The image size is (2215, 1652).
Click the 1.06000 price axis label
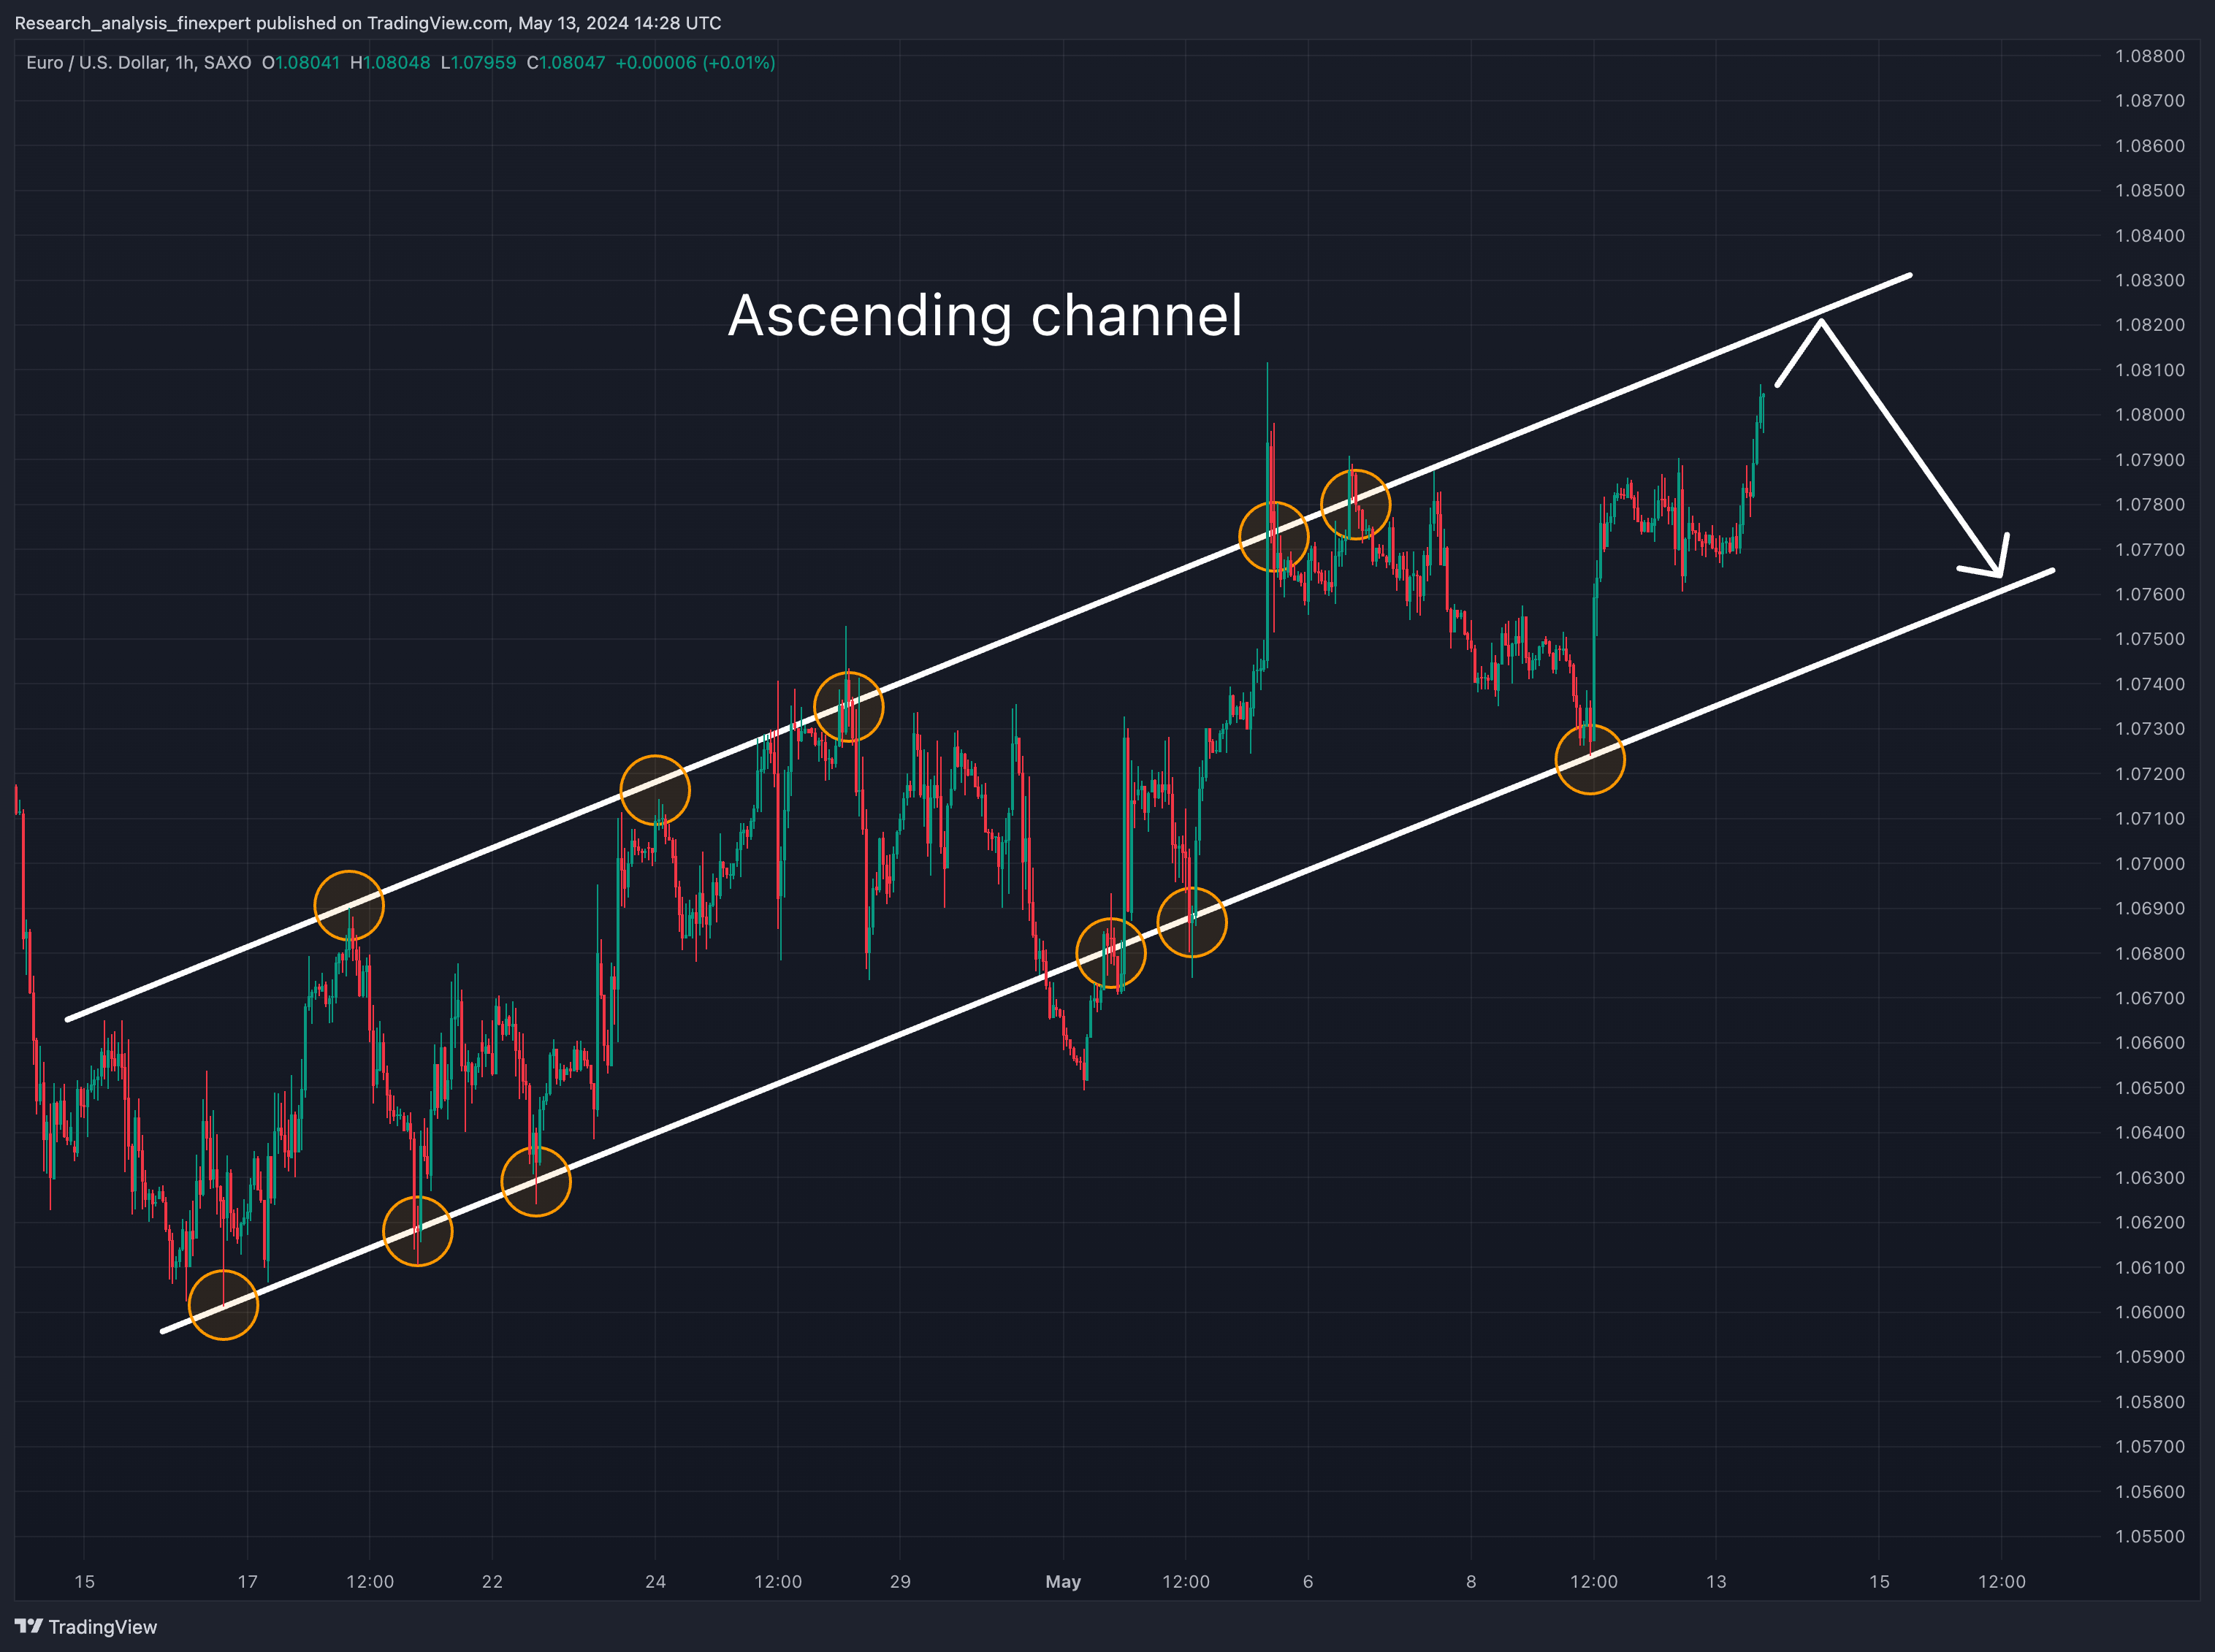(x=2150, y=1312)
